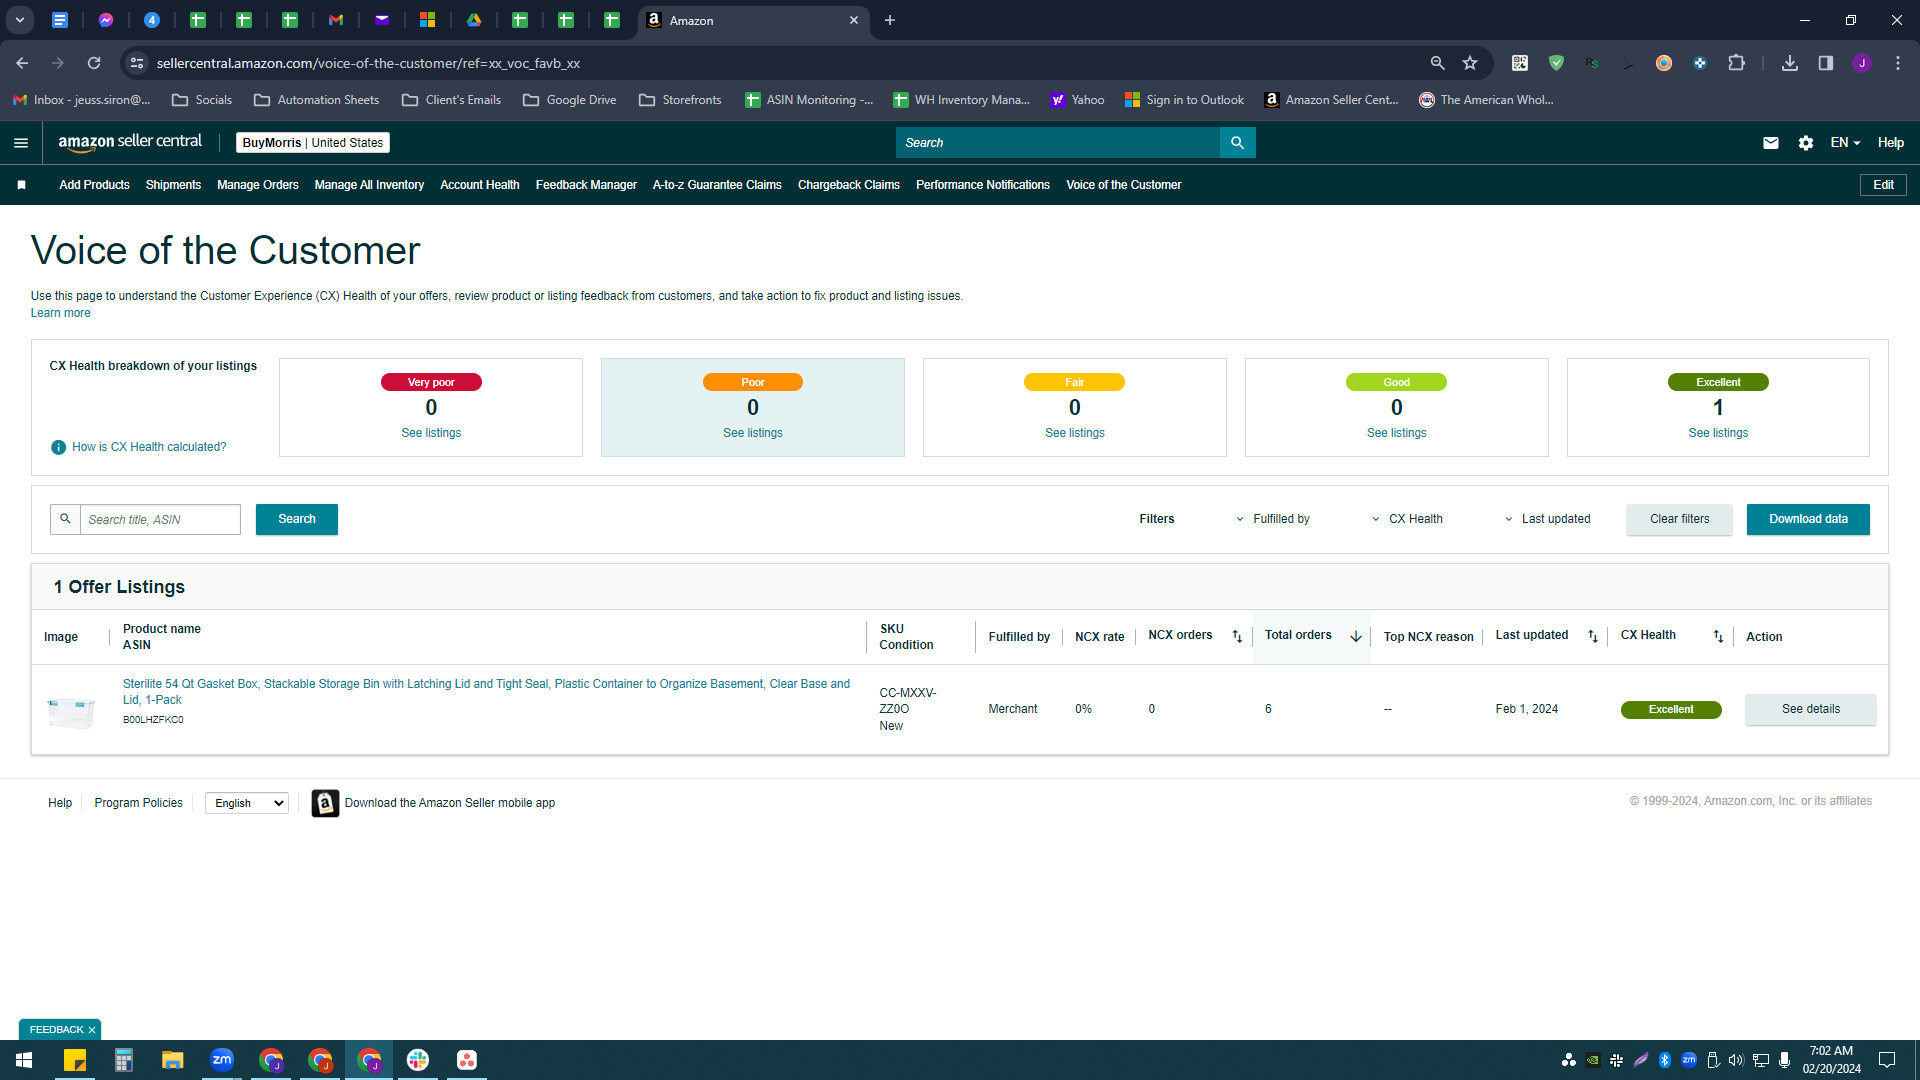The image size is (1920, 1080).
Task: Open the BuyMorris United States account switcher
Action: point(313,143)
